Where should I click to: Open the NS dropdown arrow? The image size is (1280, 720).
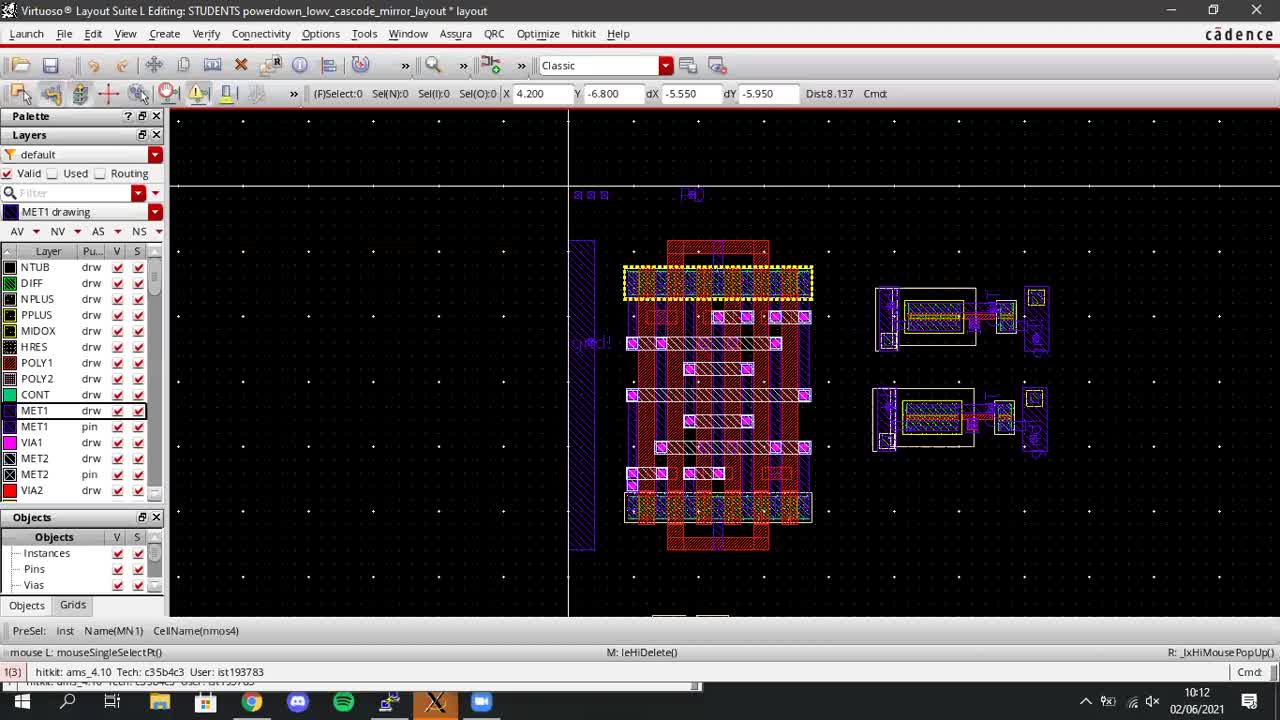tap(158, 231)
